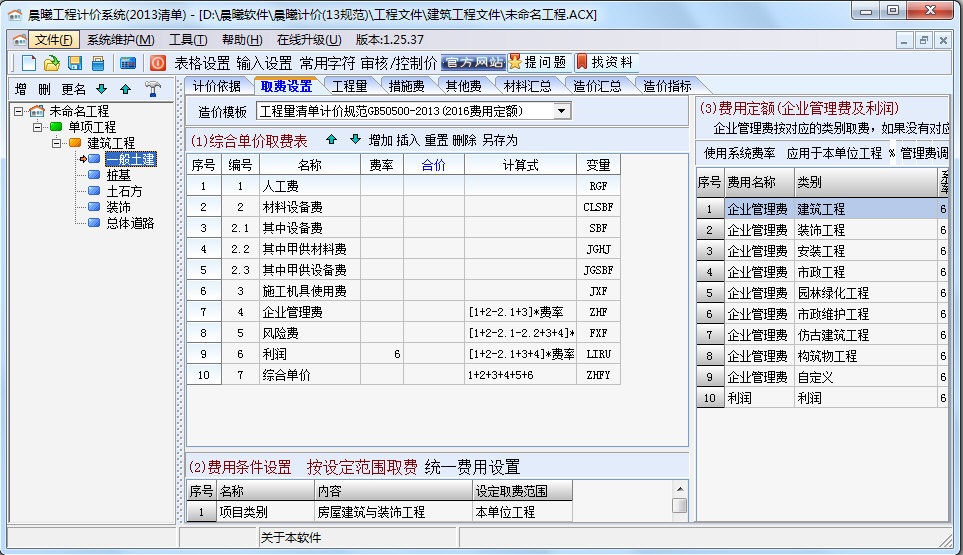Click the 提问题 star button

[537, 62]
